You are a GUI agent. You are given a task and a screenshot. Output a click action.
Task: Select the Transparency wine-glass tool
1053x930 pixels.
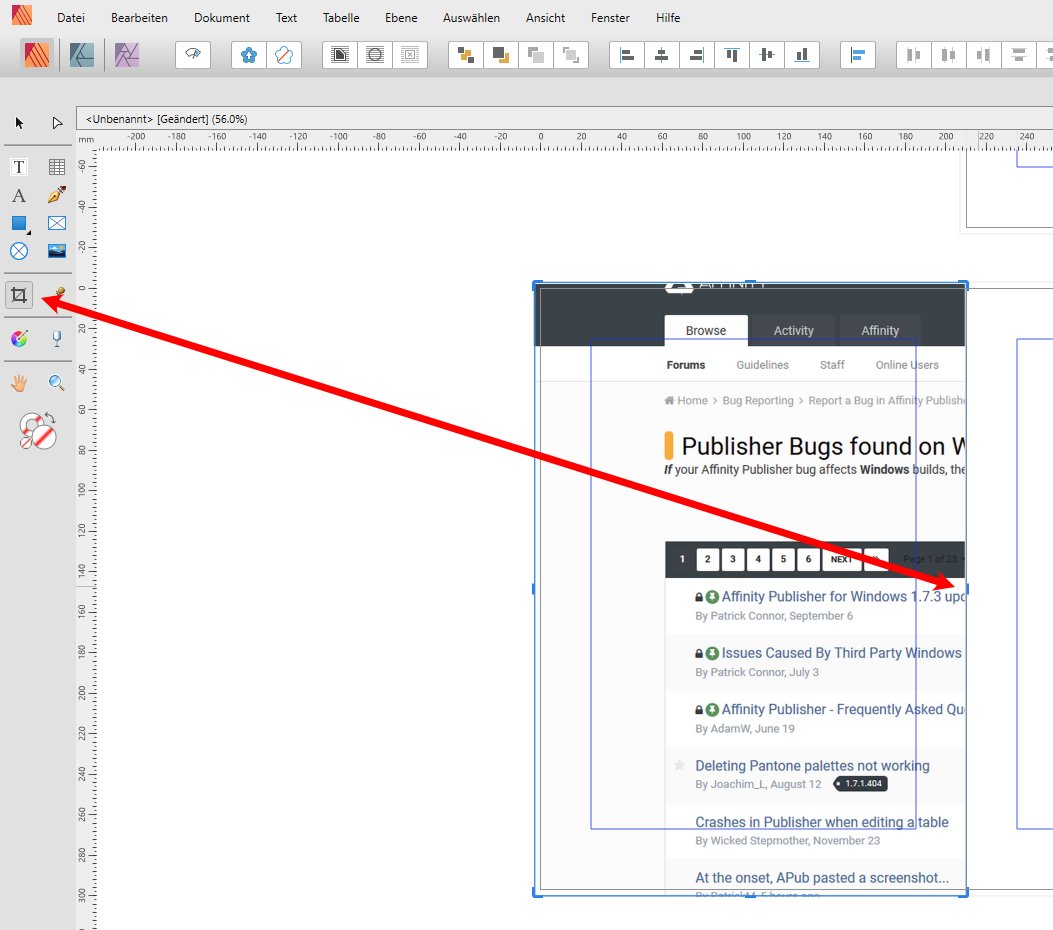pyautogui.click(x=56, y=338)
